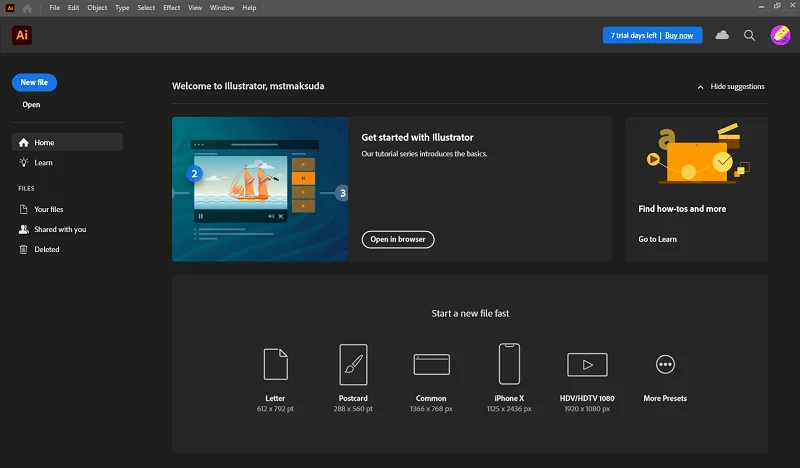Click the Shared with you people icon
Image resolution: width=800 pixels, height=468 pixels.
click(x=23, y=229)
